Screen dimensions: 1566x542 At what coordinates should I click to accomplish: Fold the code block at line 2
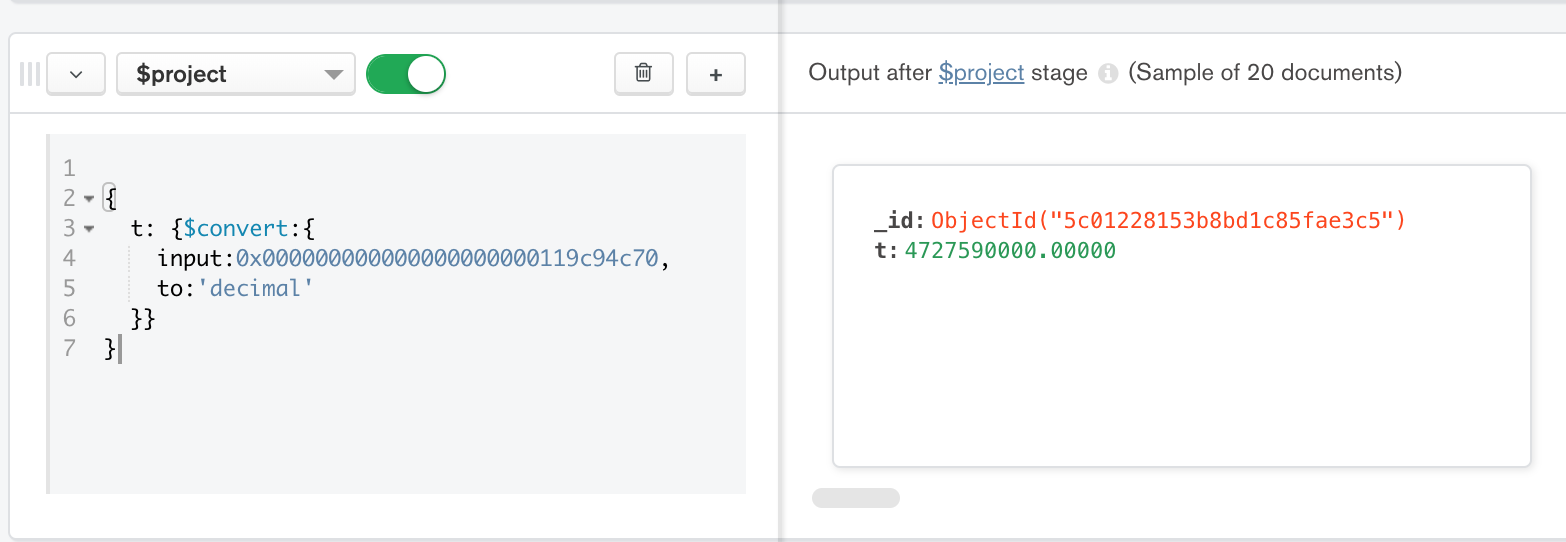point(89,198)
